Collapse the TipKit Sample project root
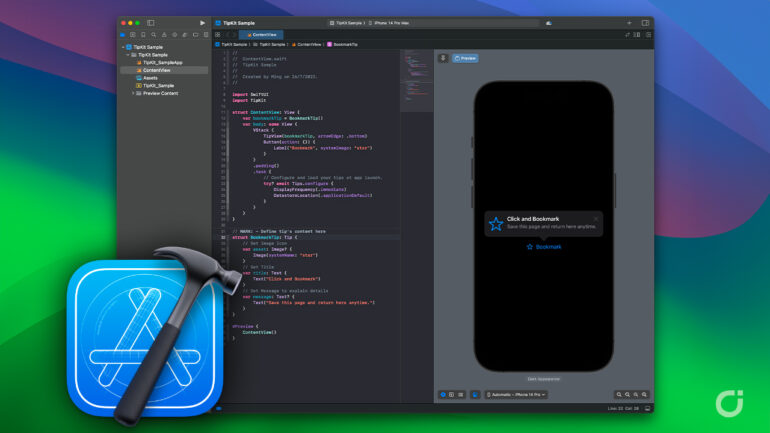770x433 pixels. [x=122, y=46]
